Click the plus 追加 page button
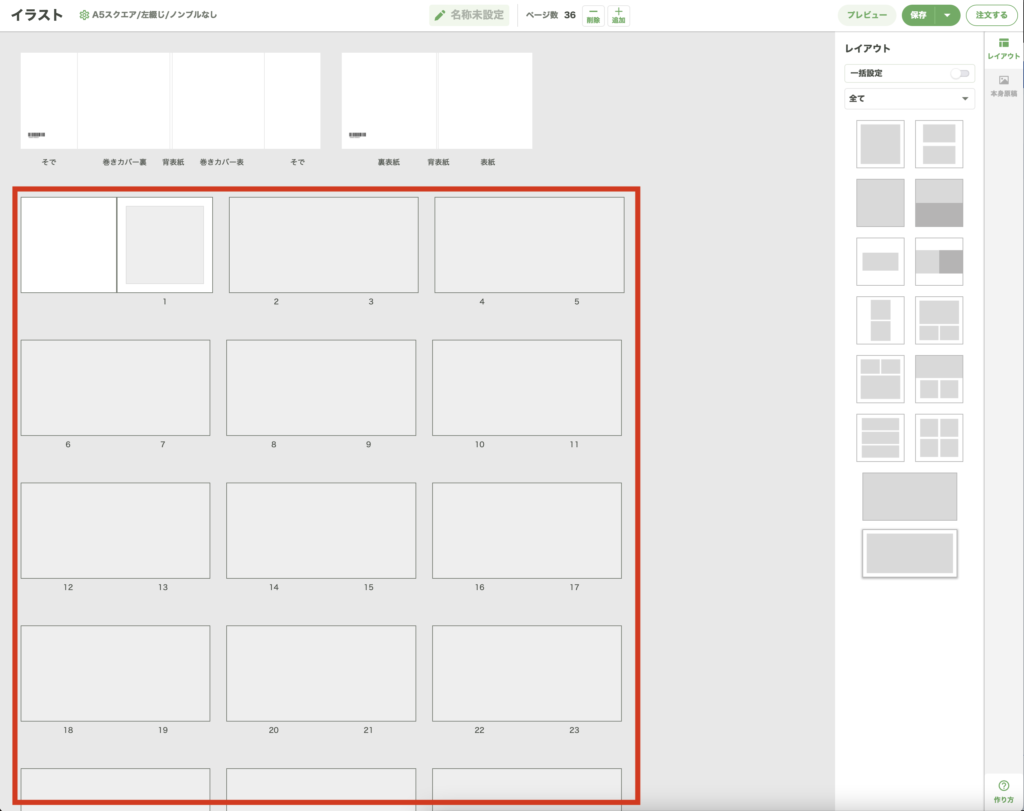This screenshot has height=811, width=1024. click(618, 15)
